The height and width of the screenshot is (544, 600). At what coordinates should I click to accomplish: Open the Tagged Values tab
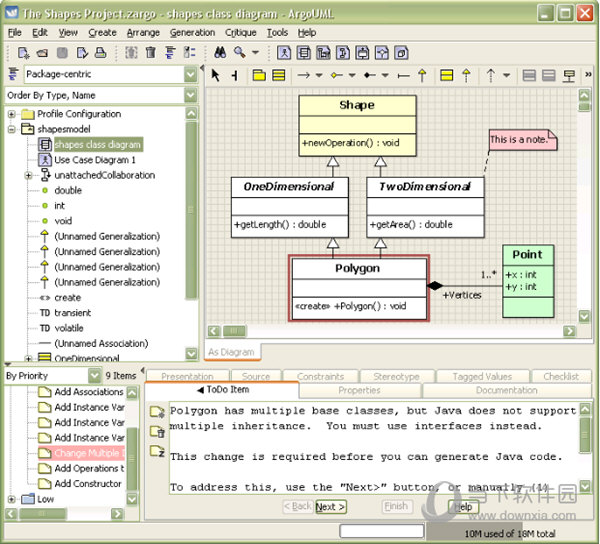click(x=483, y=376)
